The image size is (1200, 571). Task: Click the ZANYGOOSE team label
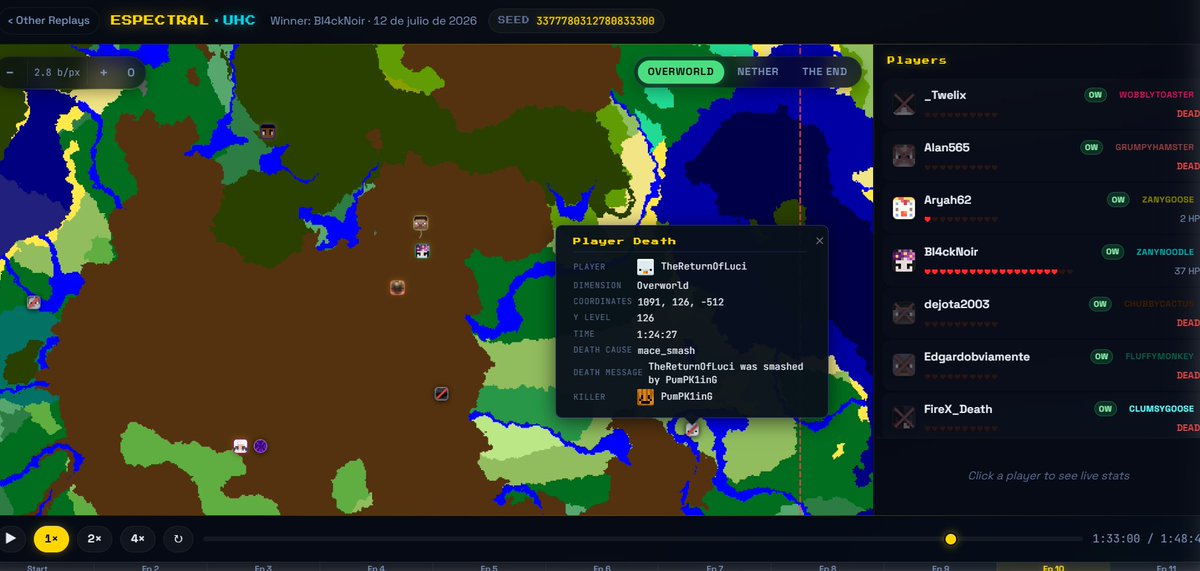pyautogui.click(x=1168, y=200)
